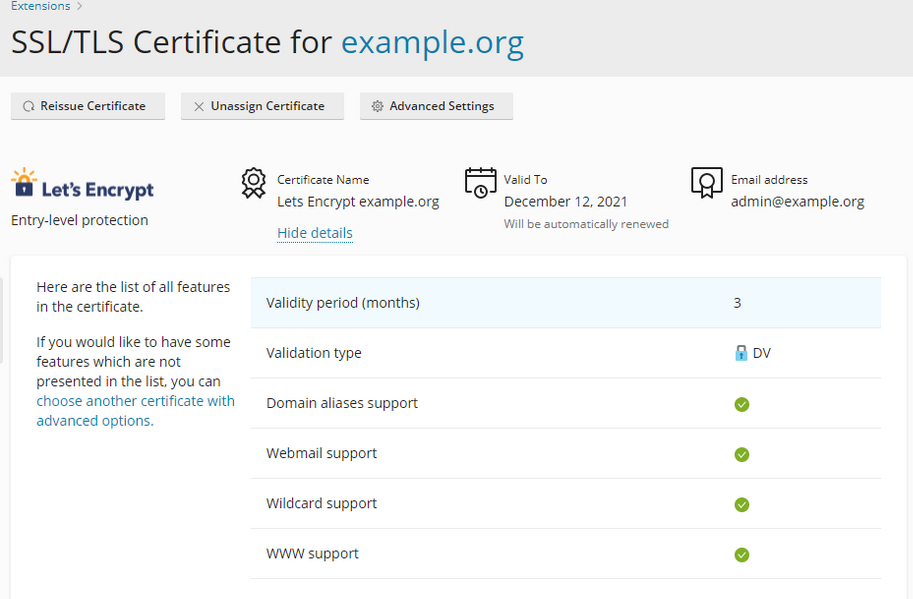Click the Valid To heading
The height and width of the screenshot is (599, 913).
(x=525, y=180)
